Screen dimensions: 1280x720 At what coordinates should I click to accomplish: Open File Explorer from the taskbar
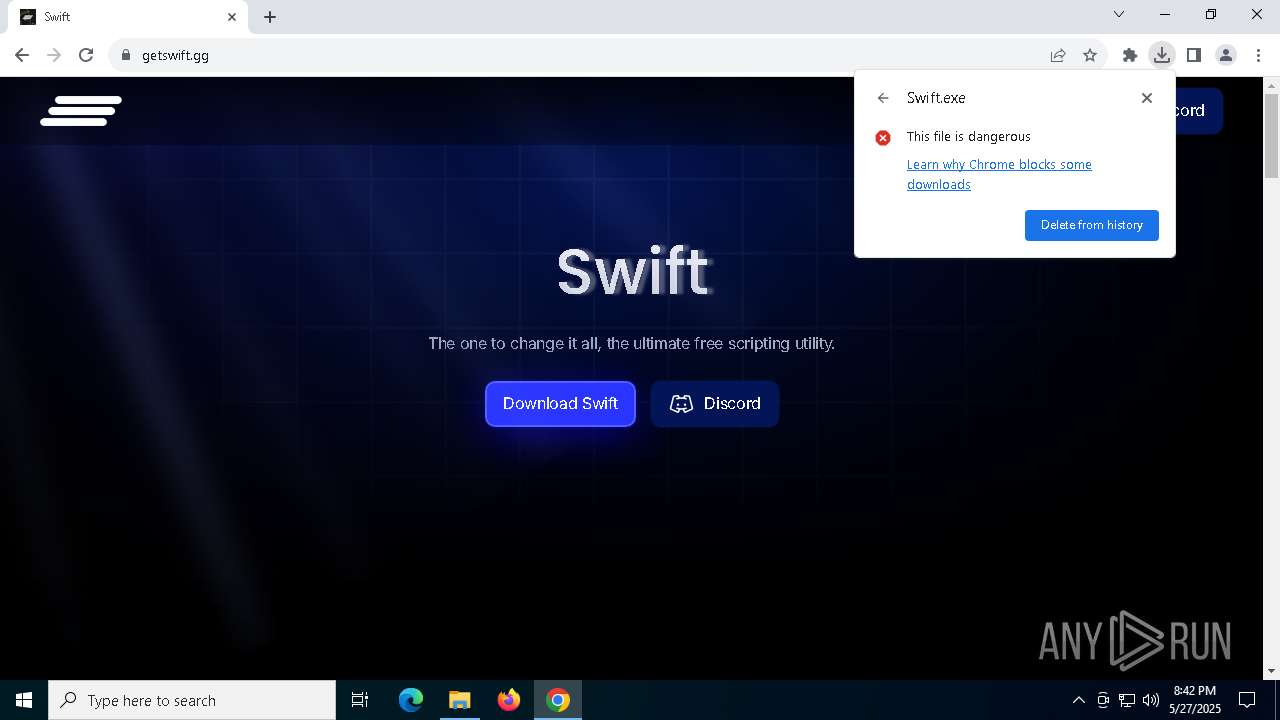click(x=459, y=700)
